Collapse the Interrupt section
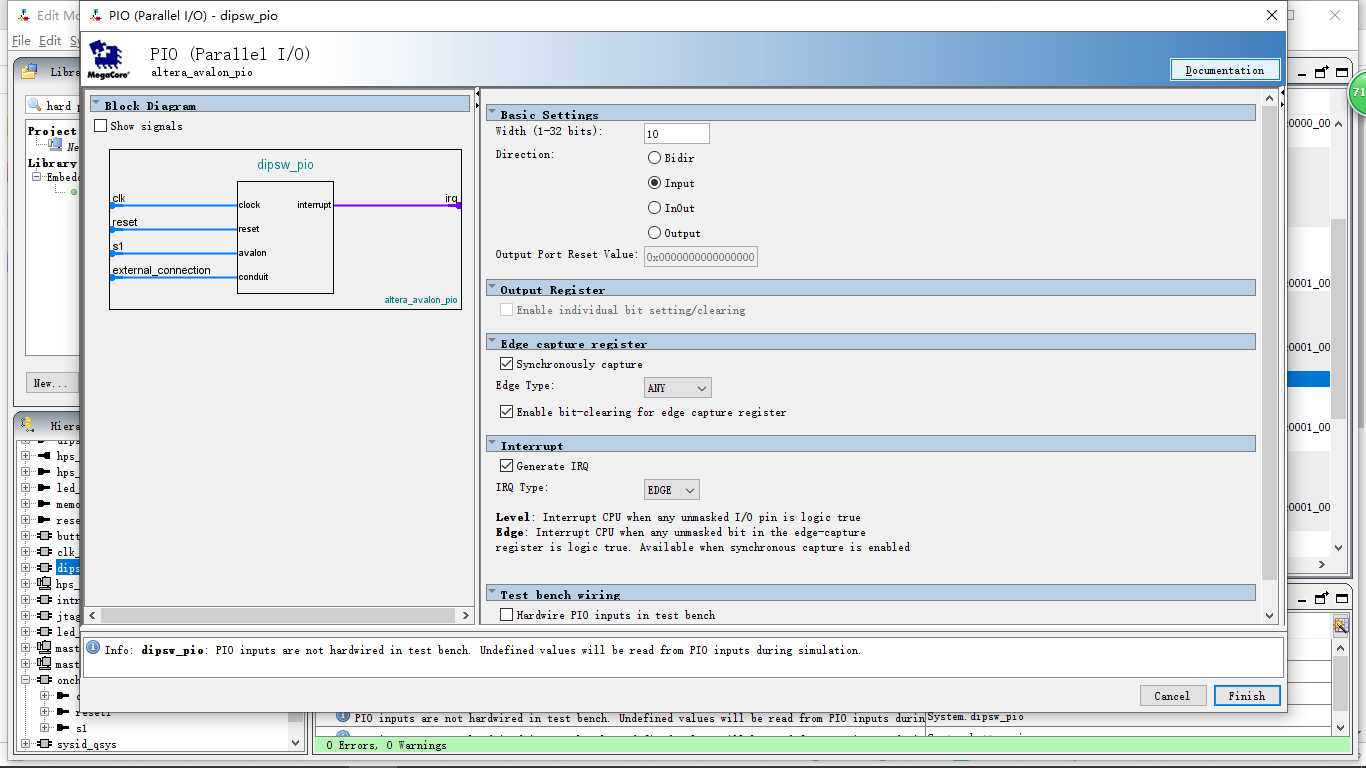 (x=492, y=444)
